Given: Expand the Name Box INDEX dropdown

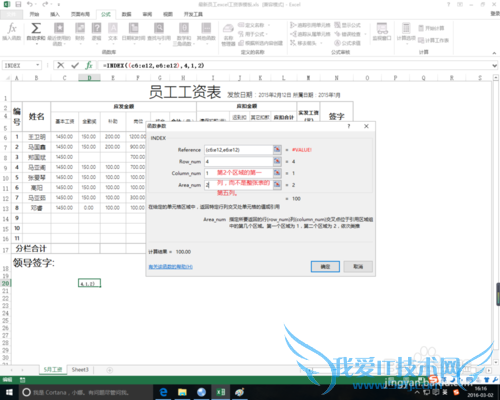Looking at the screenshot, I should (x=38, y=65).
